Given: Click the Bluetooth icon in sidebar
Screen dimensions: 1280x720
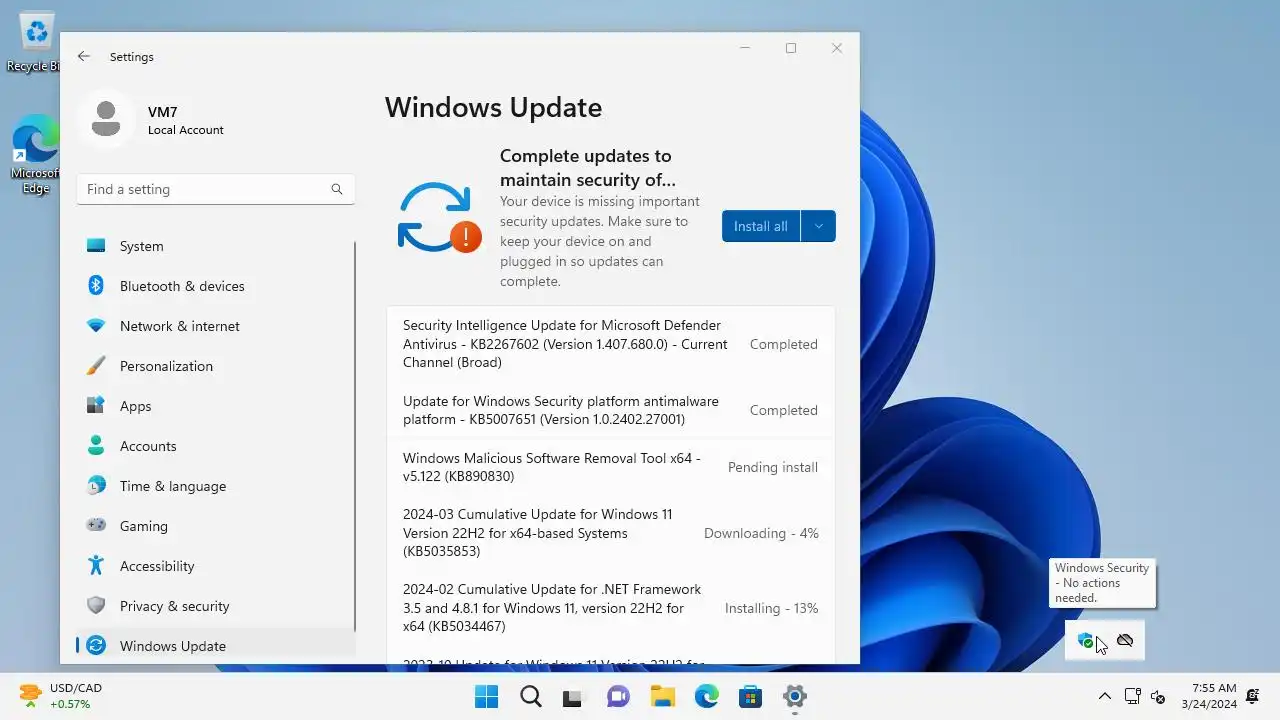Looking at the screenshot, I should point(96,286).
